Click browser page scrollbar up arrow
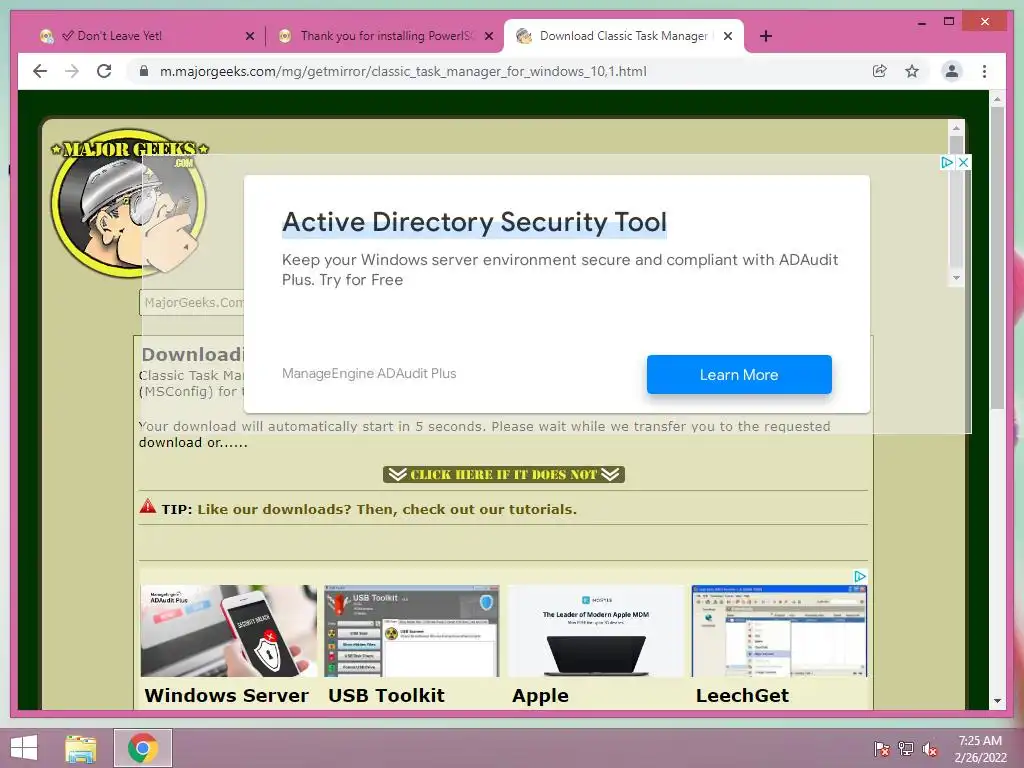 click(997, 99)
